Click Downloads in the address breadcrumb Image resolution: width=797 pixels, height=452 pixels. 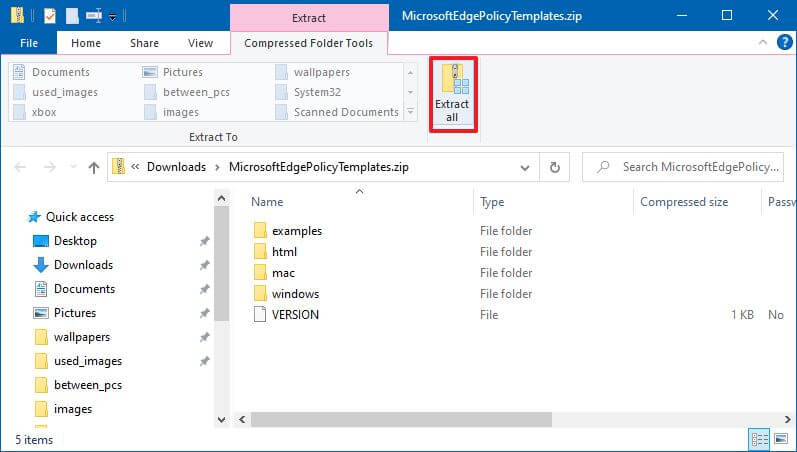(176, 167)
